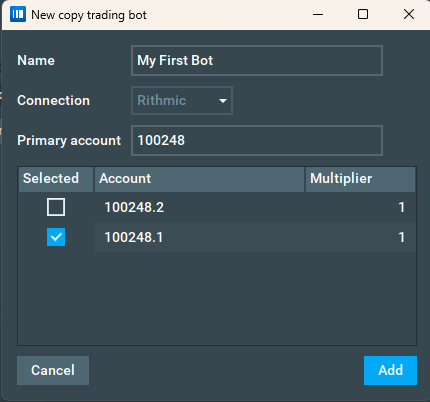Focus the Name field containing My First Bot
430x402 pixels.
pyautogui.click(x=257, y=61)
